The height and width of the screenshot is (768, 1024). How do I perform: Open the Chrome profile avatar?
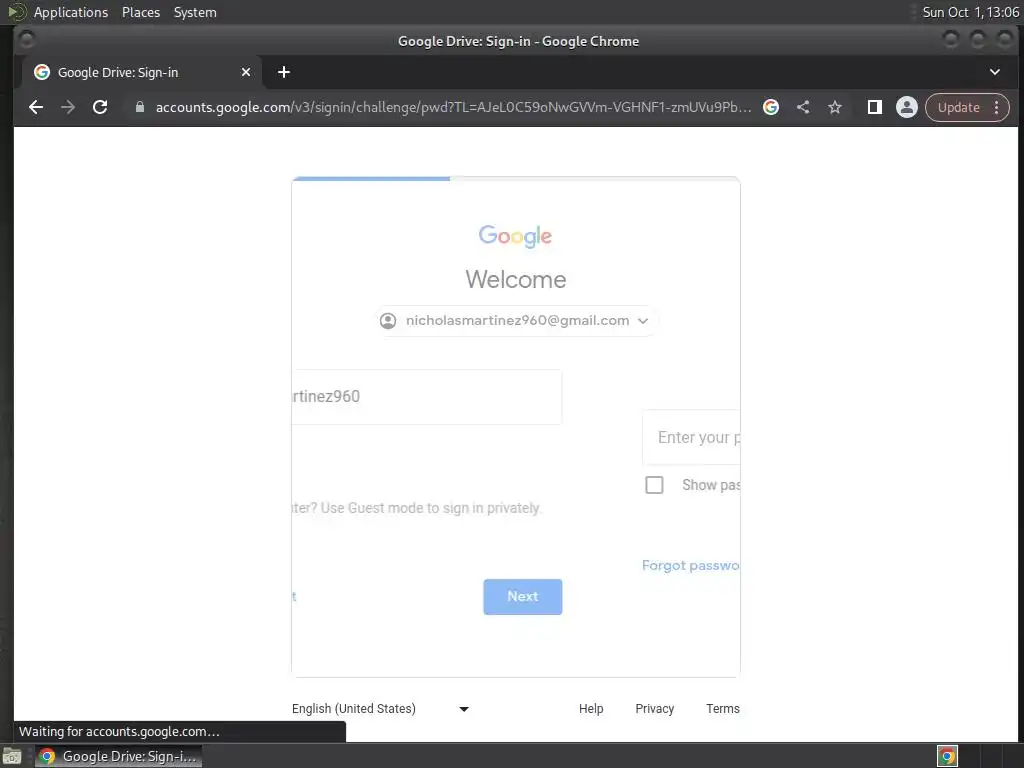(x=906, y=107)
